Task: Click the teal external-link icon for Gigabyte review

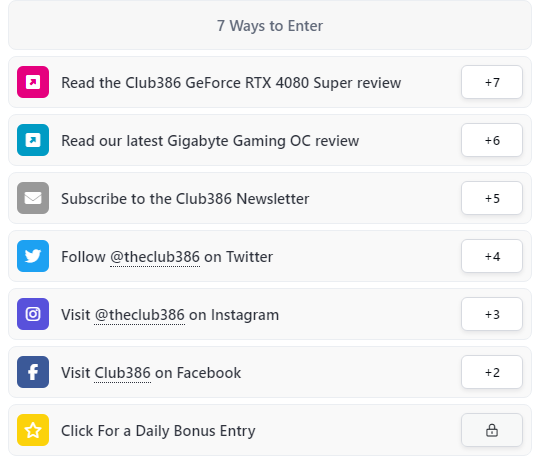Action: pyautogui.click(x=33, y=140)
